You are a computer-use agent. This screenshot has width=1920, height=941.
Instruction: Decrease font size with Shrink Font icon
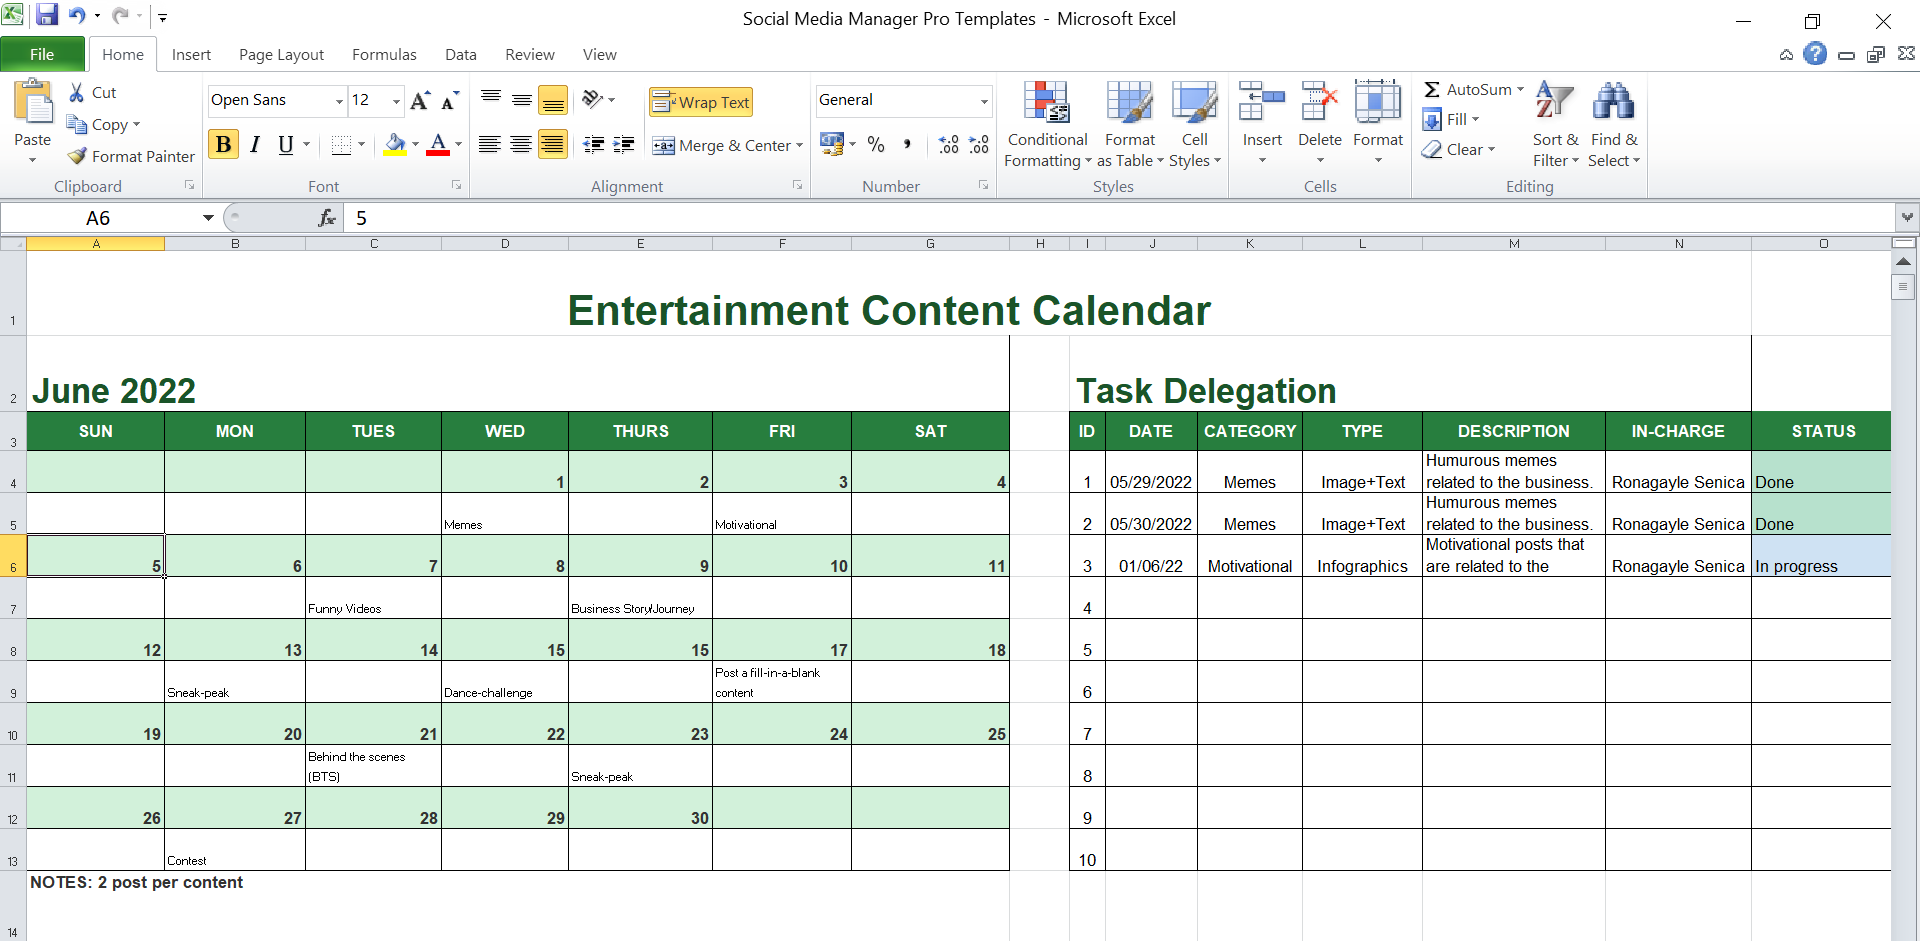pos(450,100)
